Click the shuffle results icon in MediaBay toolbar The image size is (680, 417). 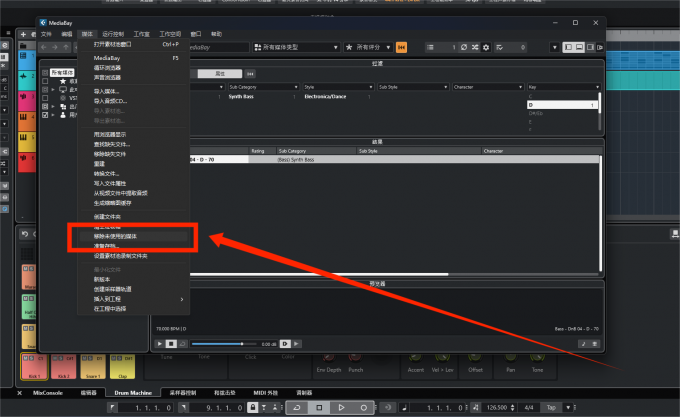(x=475, y=47)
